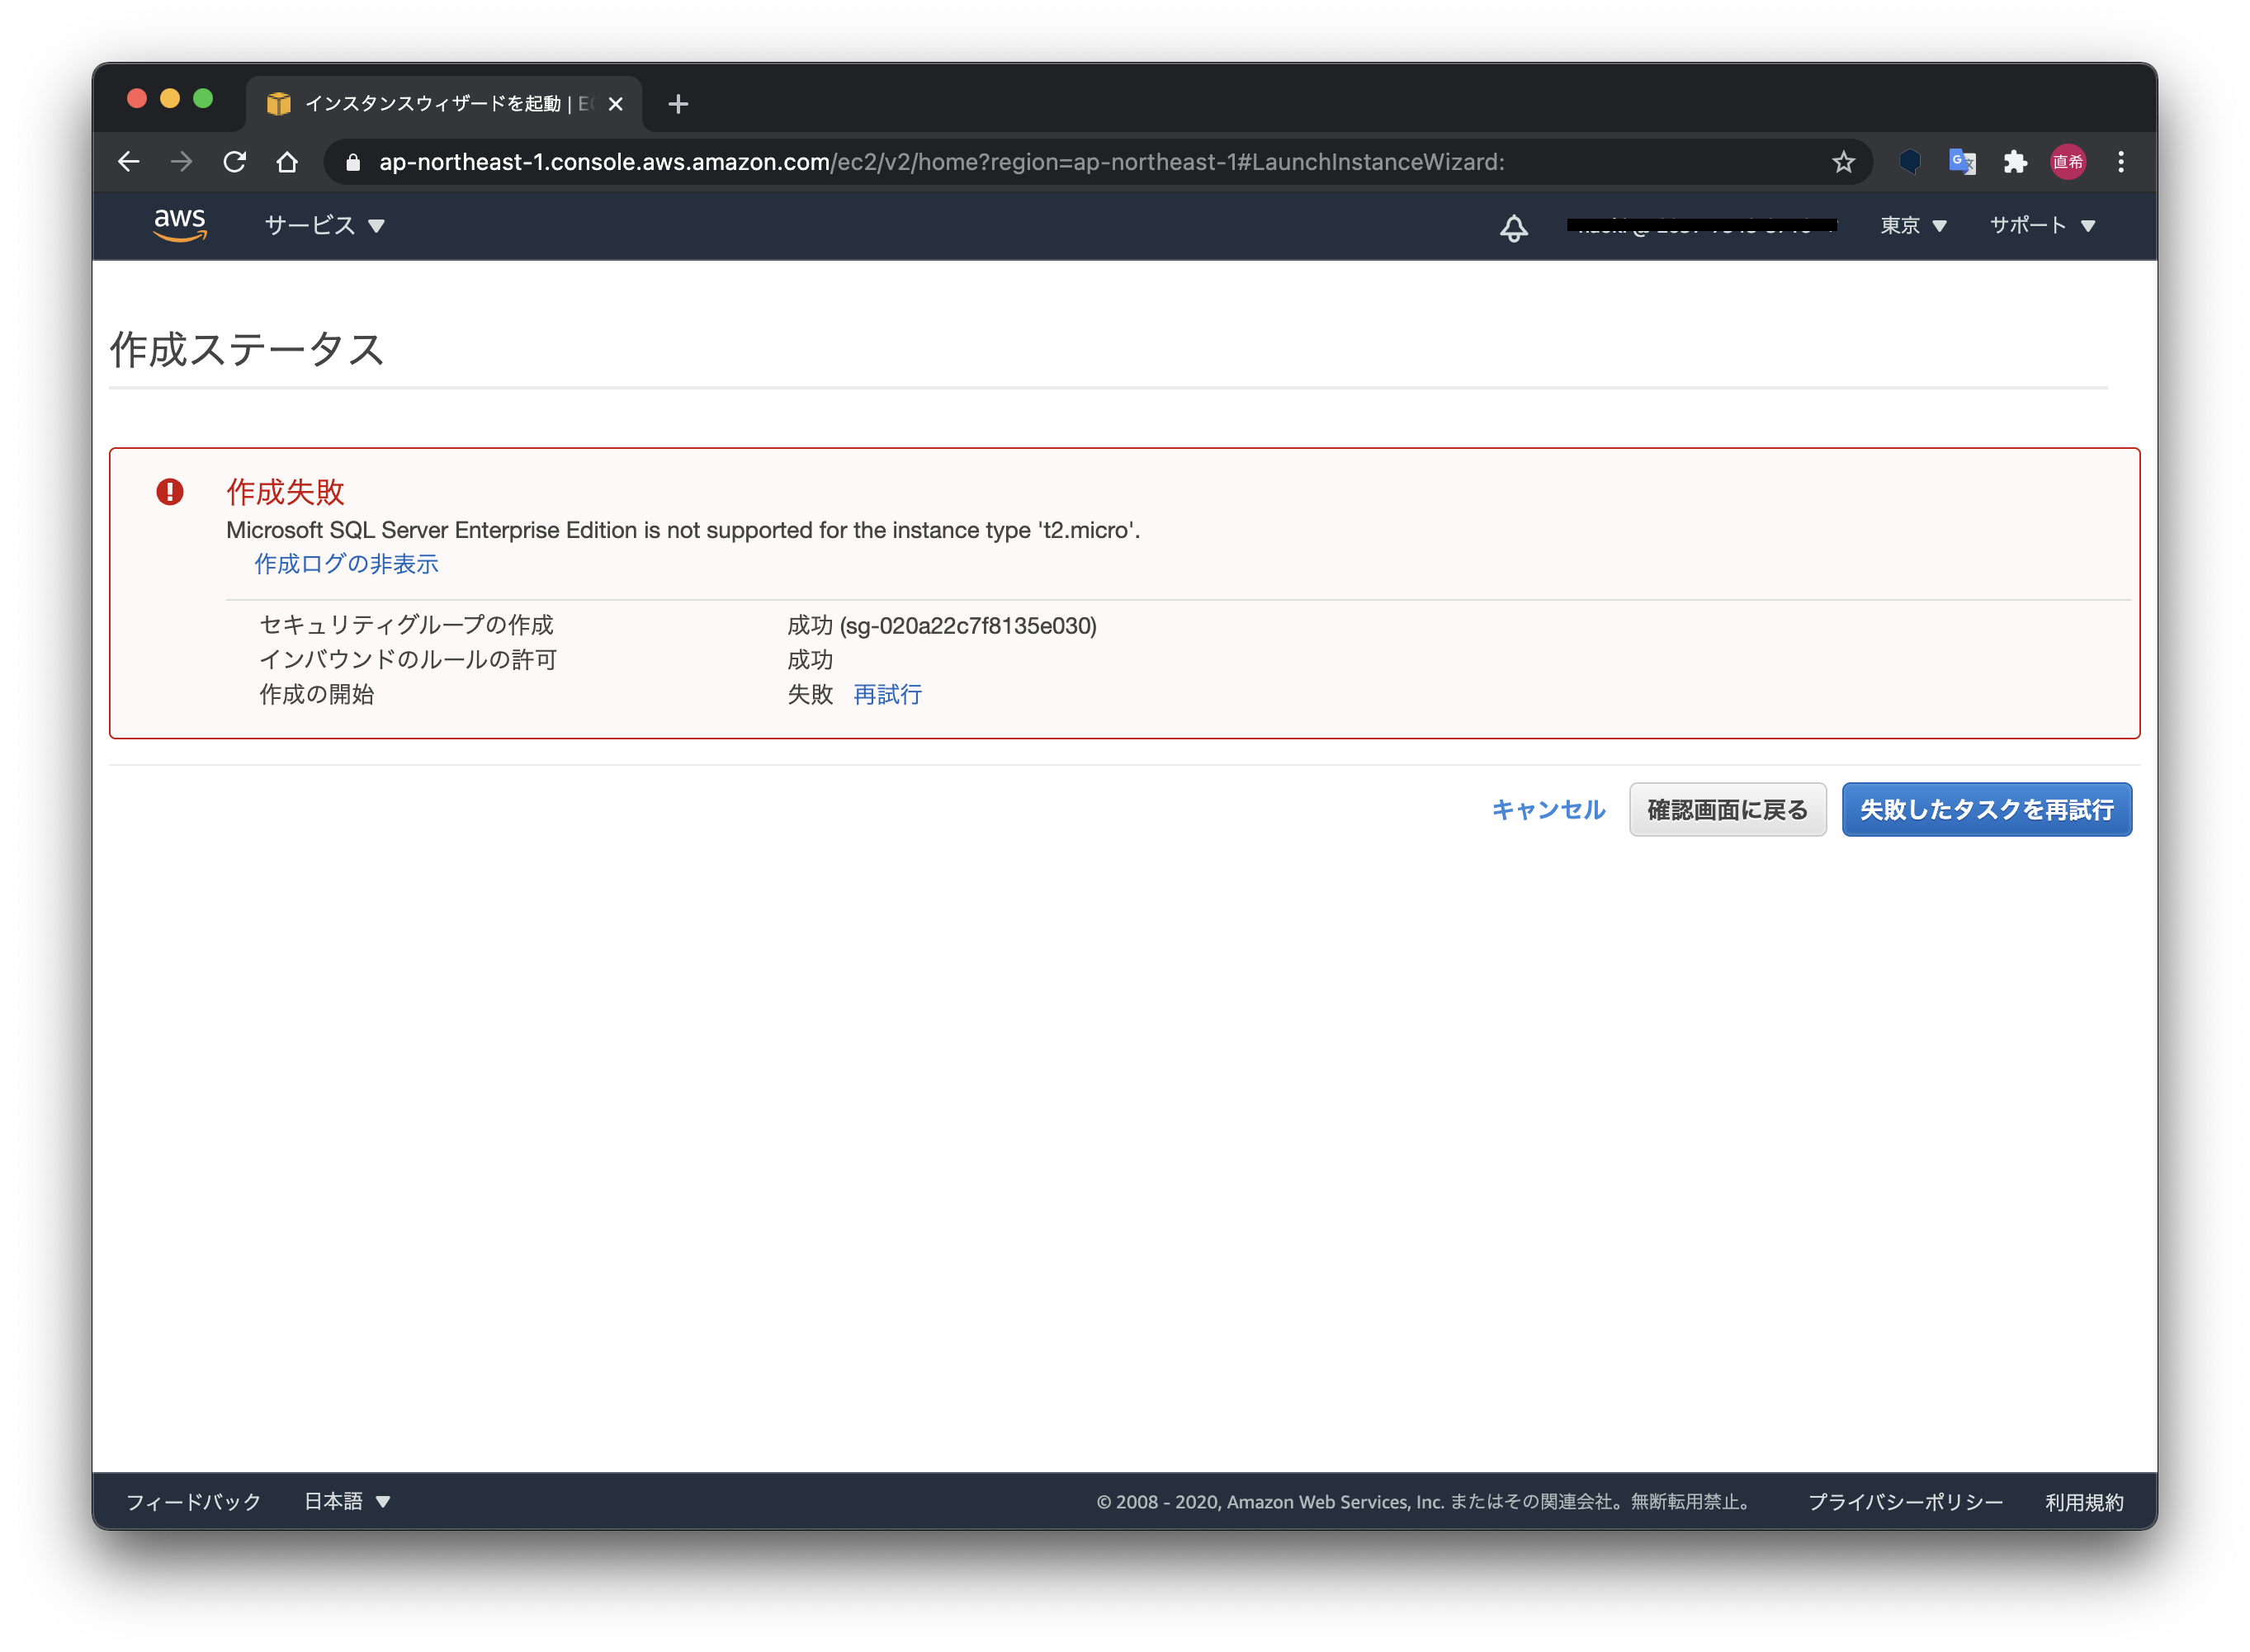Click the 再試行 retry link
The image size is (2250, 1652).
pos(887,694)
